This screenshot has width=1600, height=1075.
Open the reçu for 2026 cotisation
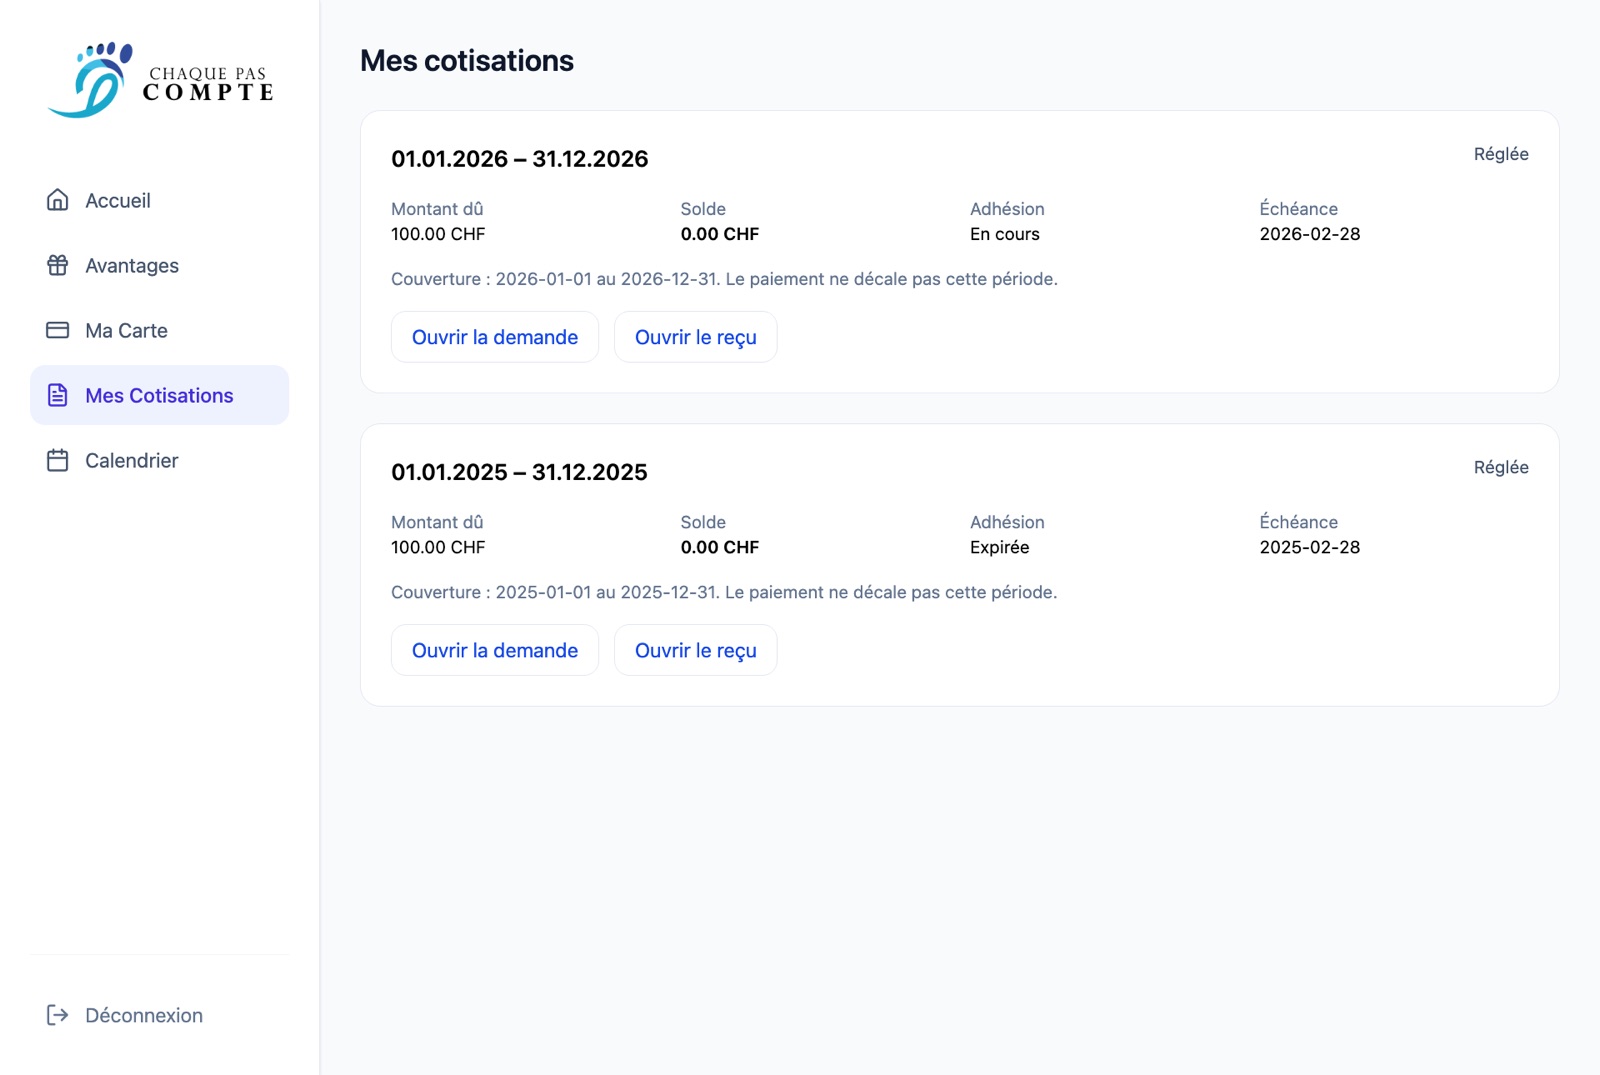(x=696, y=337)
